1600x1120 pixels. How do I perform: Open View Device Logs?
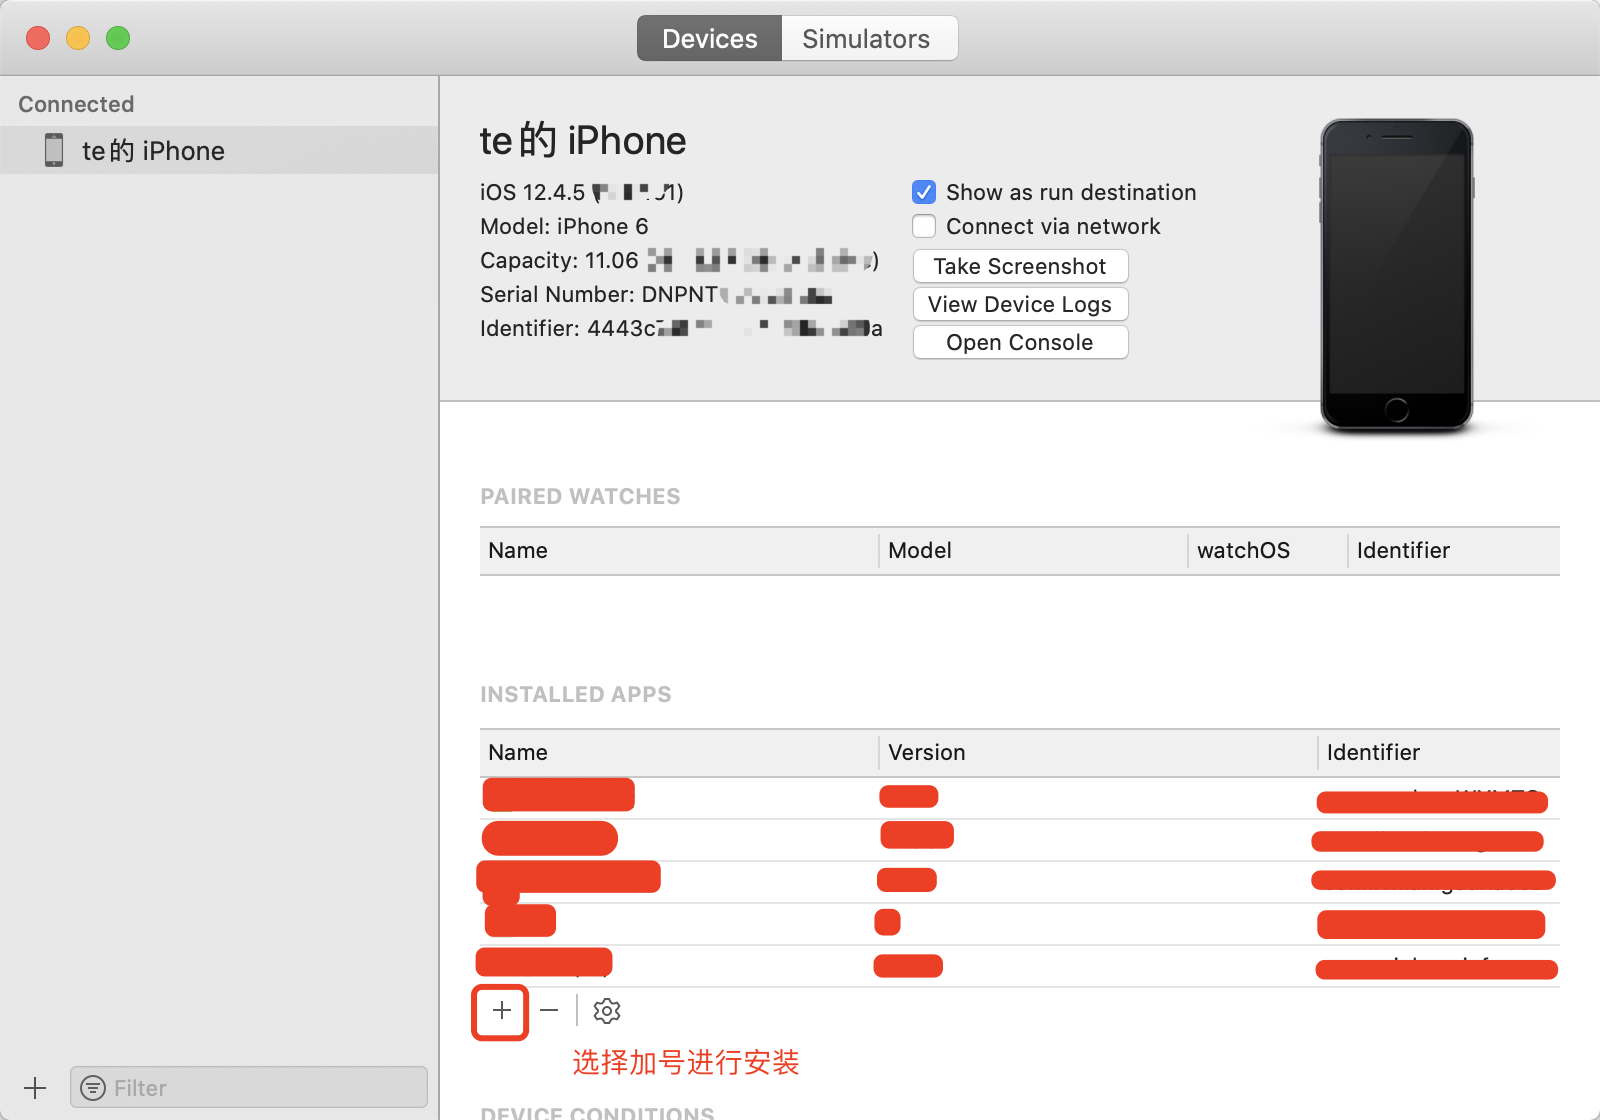click(1020, 304)
